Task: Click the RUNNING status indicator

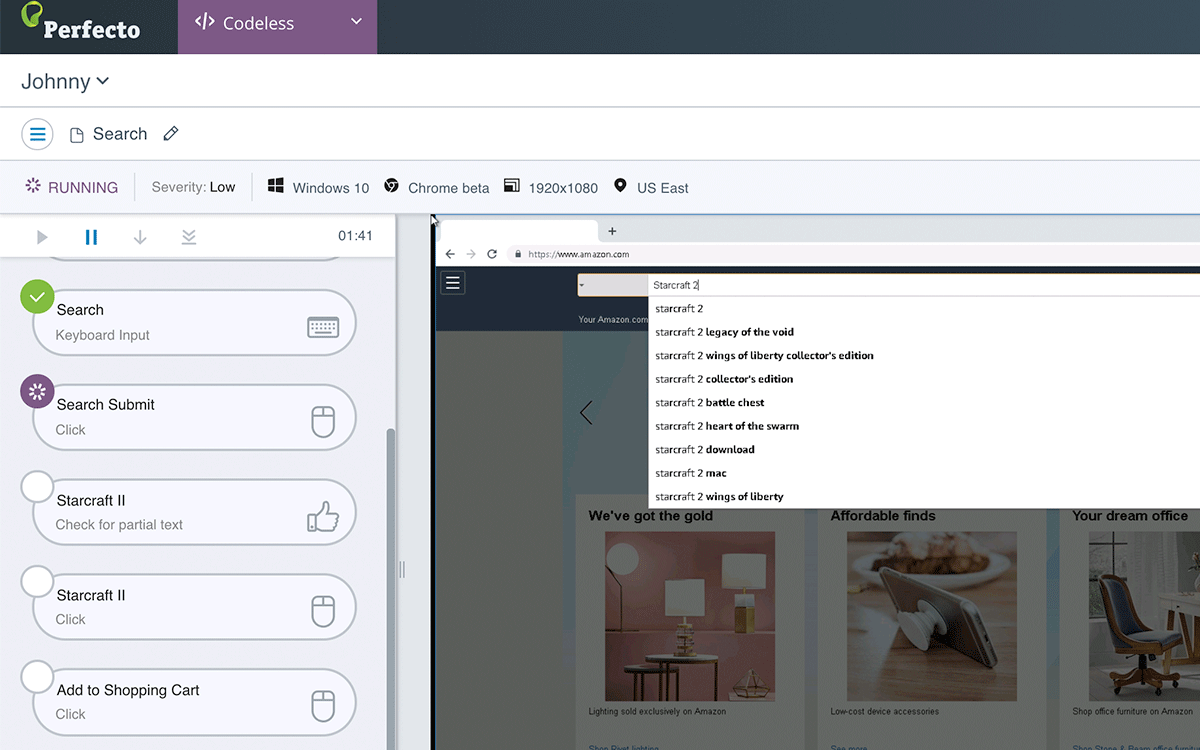Action: (72, 187)
